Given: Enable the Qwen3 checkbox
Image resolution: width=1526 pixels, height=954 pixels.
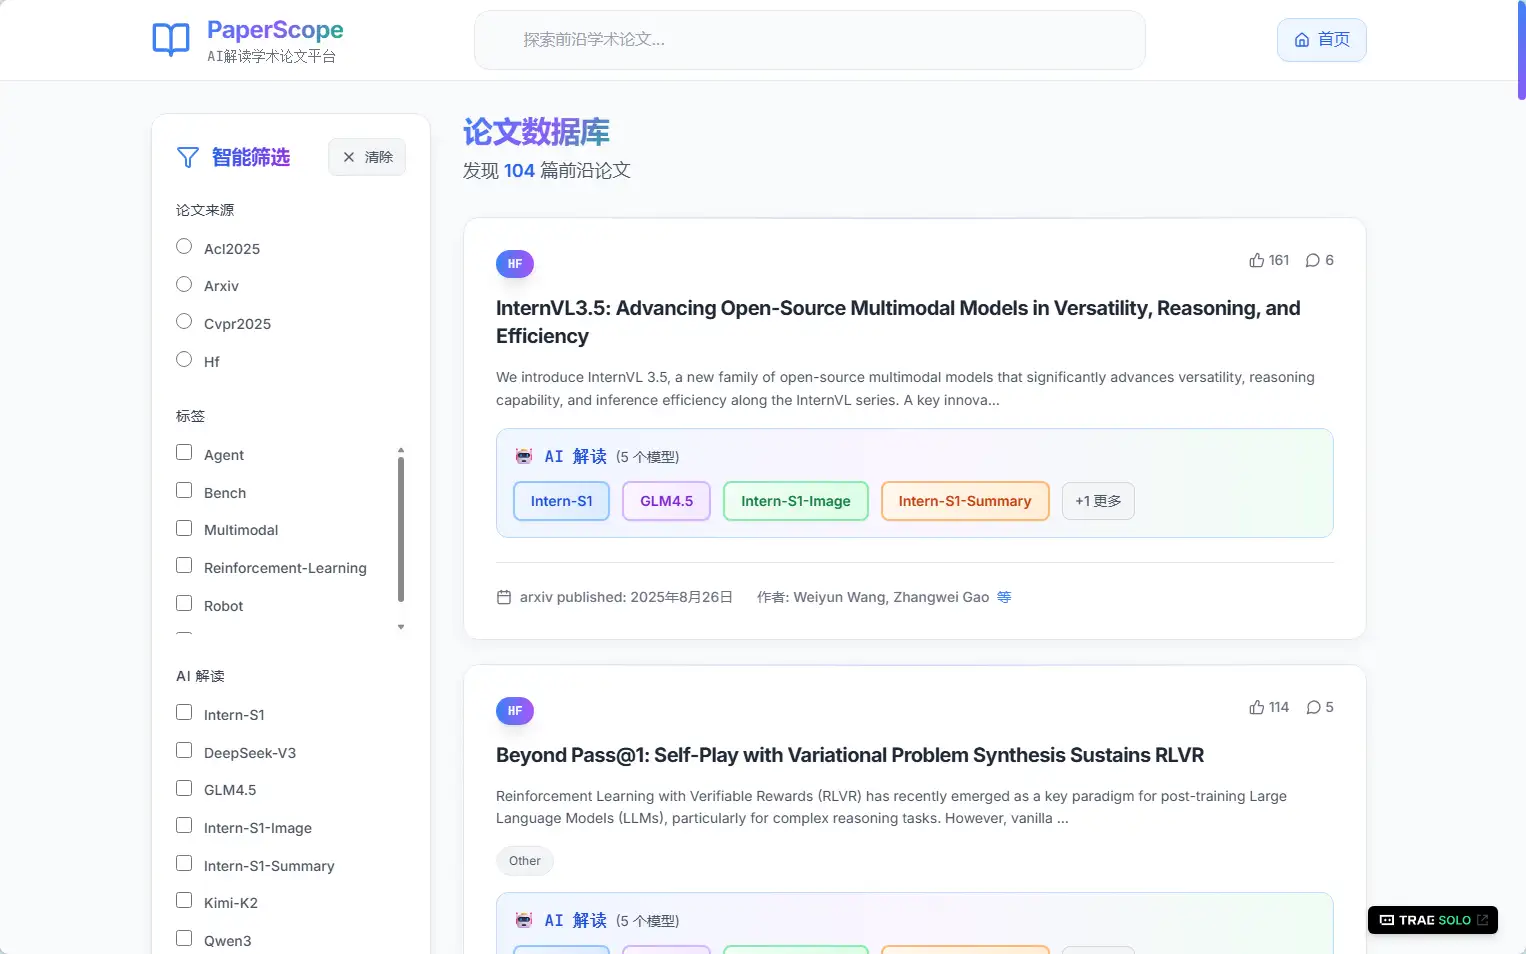Looking at the screenshot, I should [x=184, y=938].
